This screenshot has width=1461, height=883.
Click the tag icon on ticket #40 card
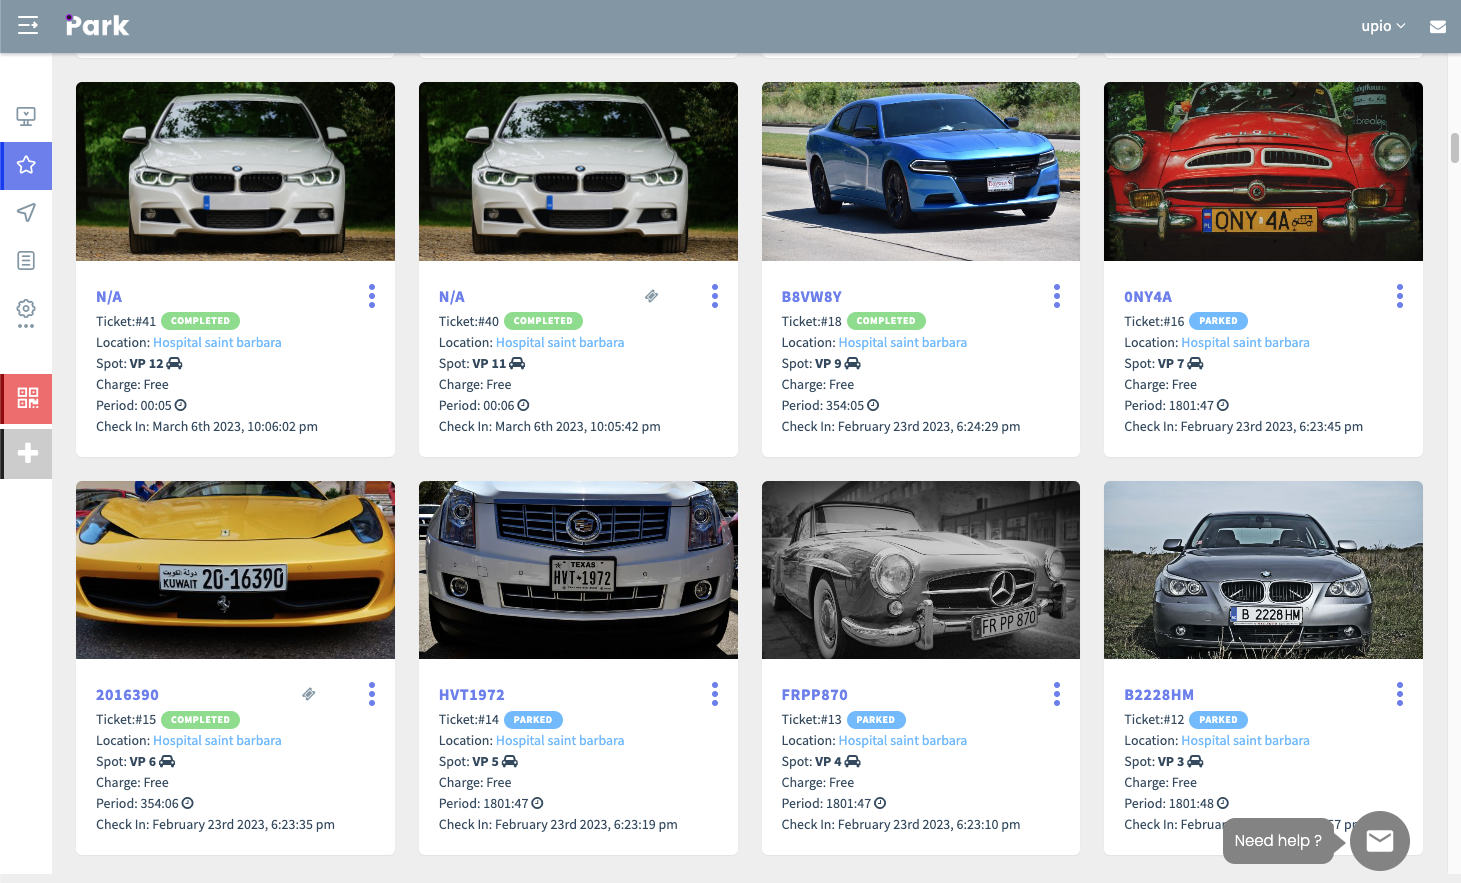[x=651, y=296]
